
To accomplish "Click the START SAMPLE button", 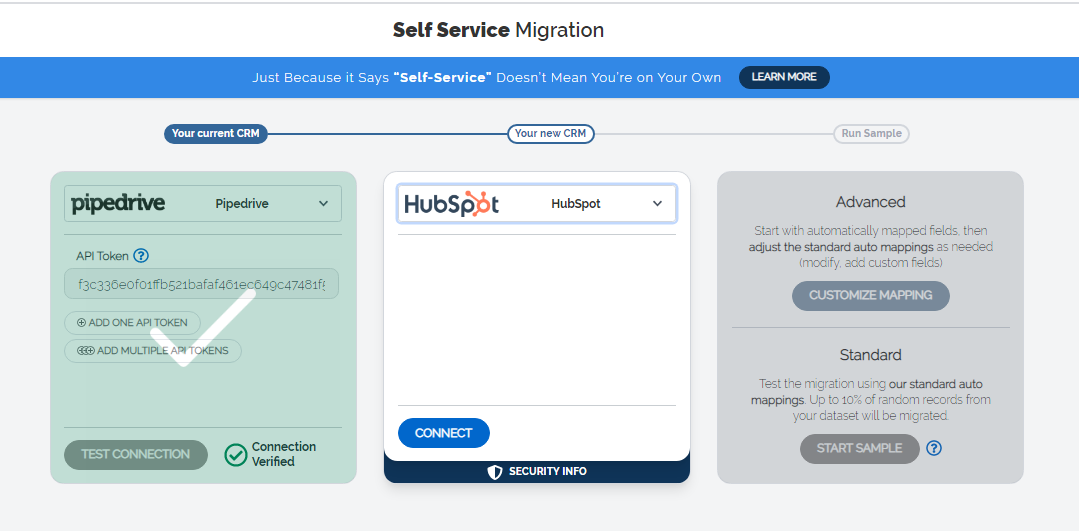I will [x=859, y=448].
